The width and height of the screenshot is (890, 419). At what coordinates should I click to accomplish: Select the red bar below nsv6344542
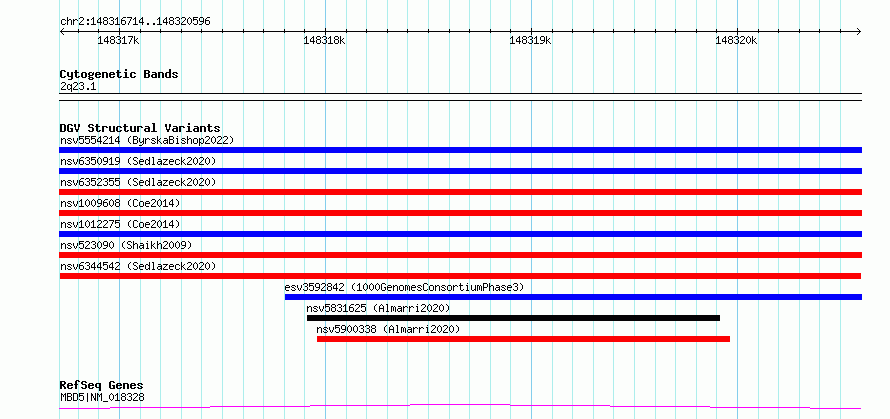pos(460,276)
